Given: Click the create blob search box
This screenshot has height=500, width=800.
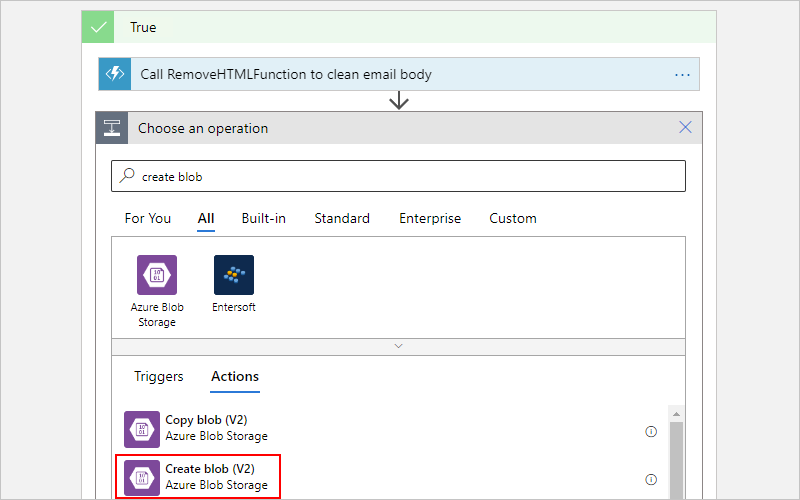Looking at the screenshot, I should (398, 177).
